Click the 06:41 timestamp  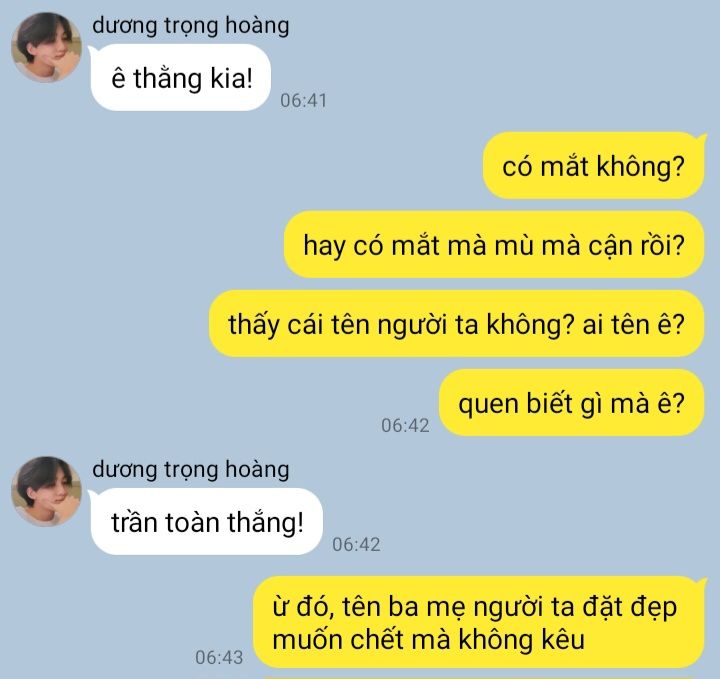pos(304,101)
